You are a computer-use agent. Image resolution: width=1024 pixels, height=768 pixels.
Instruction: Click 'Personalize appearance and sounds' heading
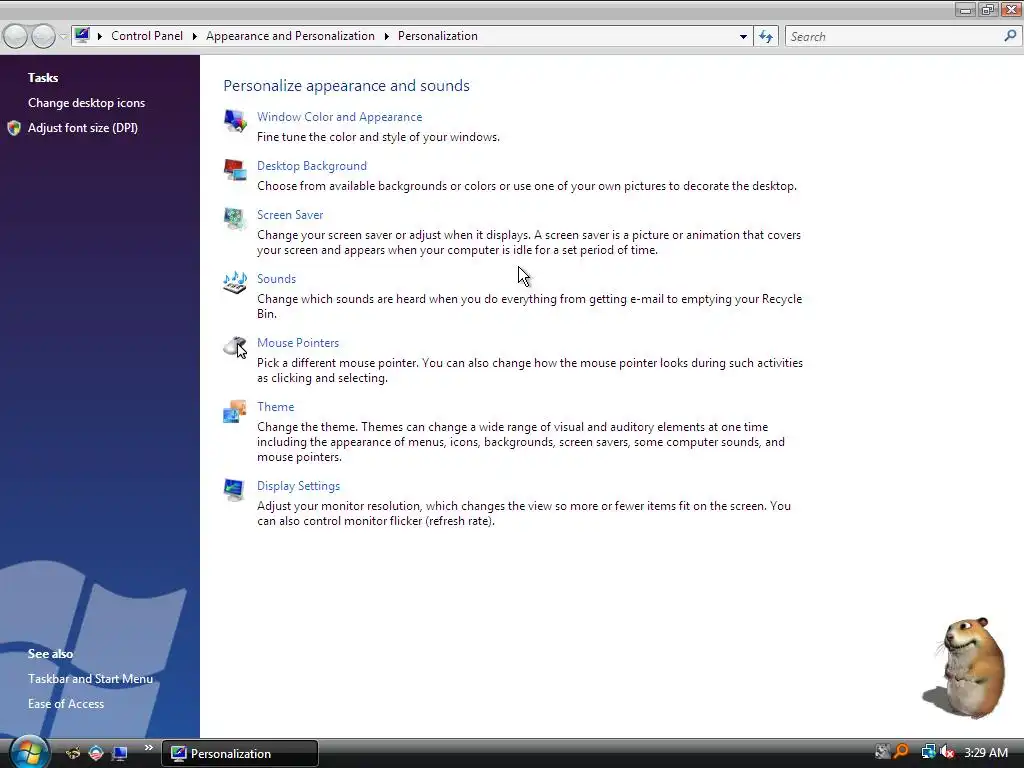point(346,86)
